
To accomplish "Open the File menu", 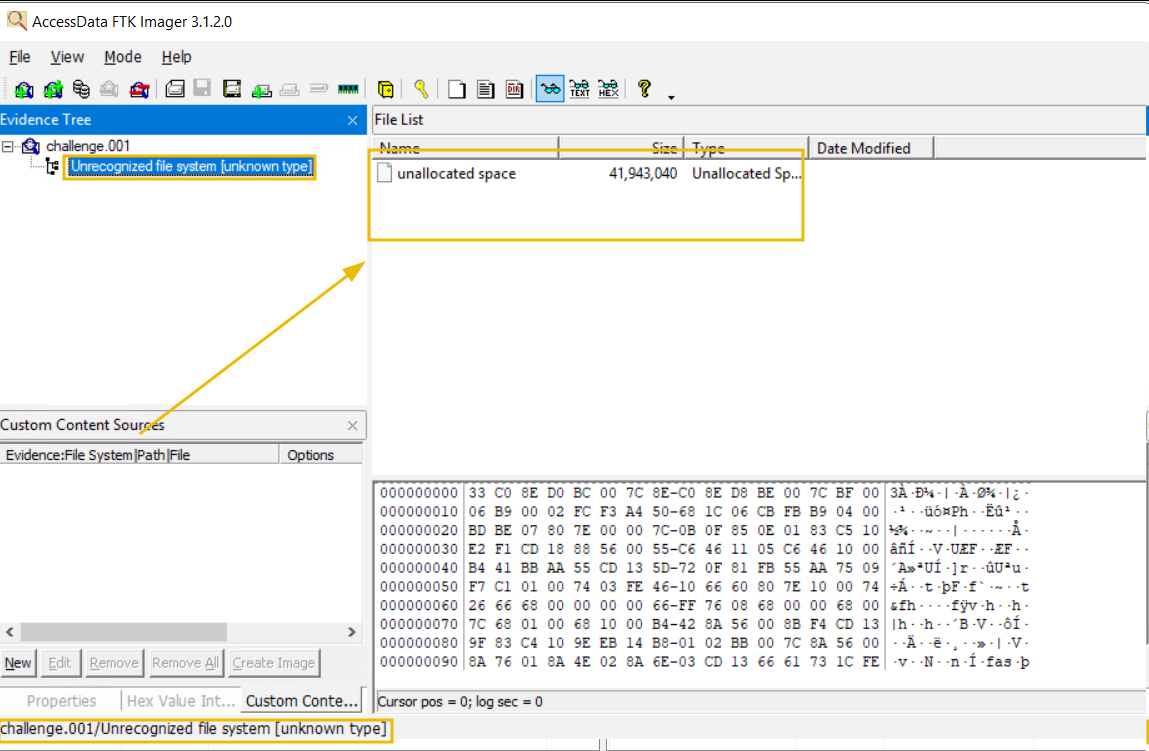I will pyautogui.click(x=20, y=56).
